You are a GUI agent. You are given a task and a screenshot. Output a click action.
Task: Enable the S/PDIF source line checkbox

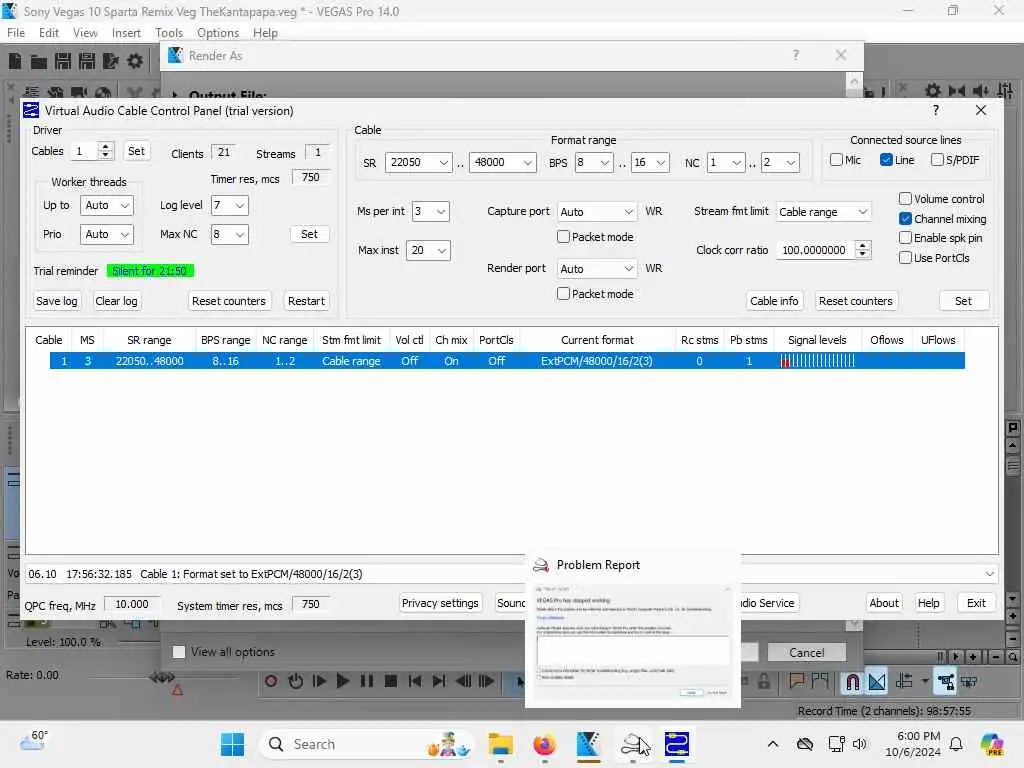coord(937,160)
